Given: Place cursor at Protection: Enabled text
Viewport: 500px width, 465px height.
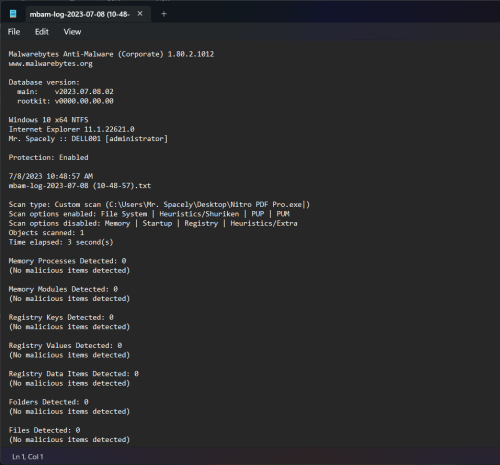Looking at the screenshot, I should click(49, 157).
